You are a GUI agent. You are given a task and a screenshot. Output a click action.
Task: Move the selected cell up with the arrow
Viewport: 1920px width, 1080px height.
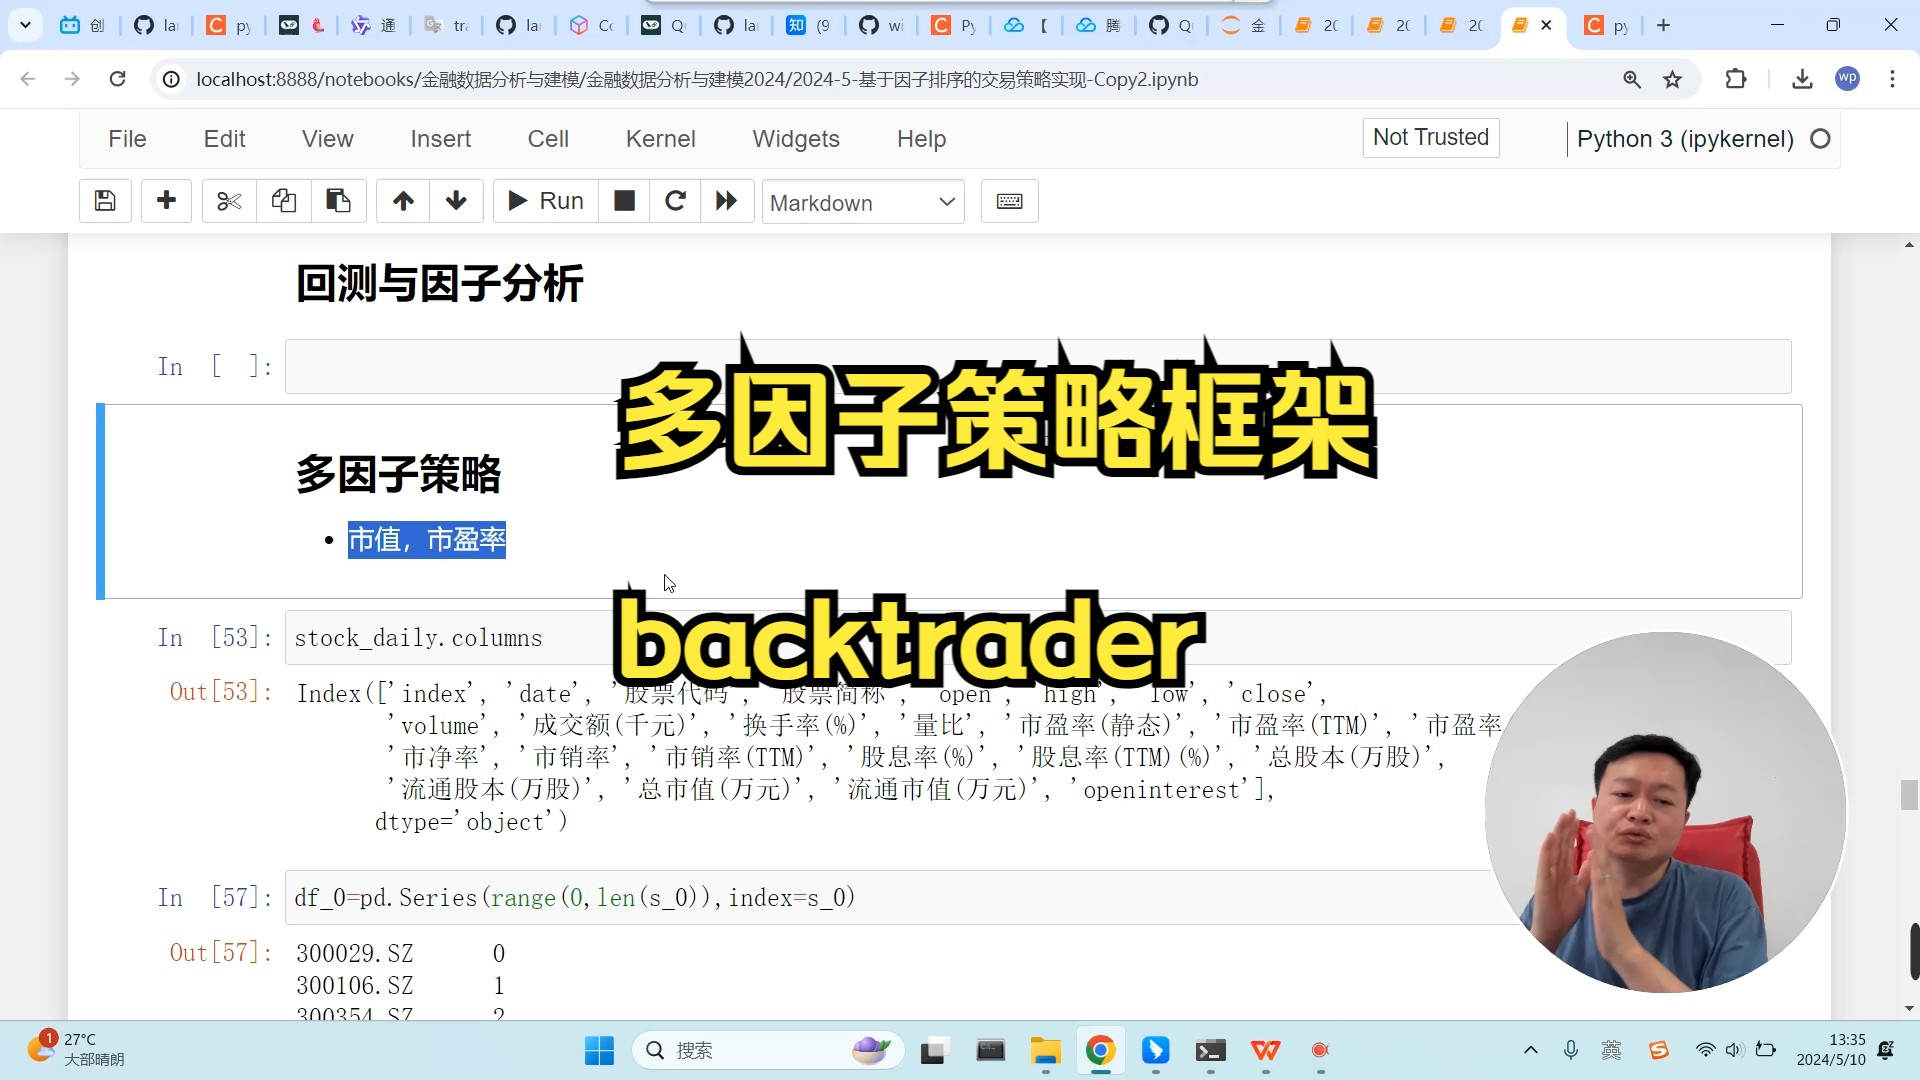403,201
